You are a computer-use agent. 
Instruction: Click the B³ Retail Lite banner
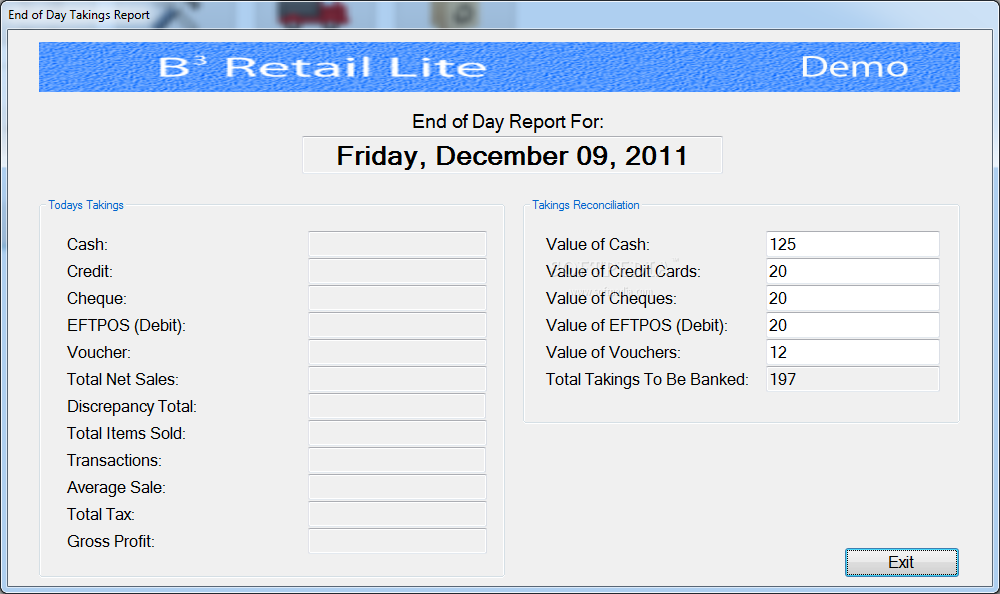click(499, 67)
